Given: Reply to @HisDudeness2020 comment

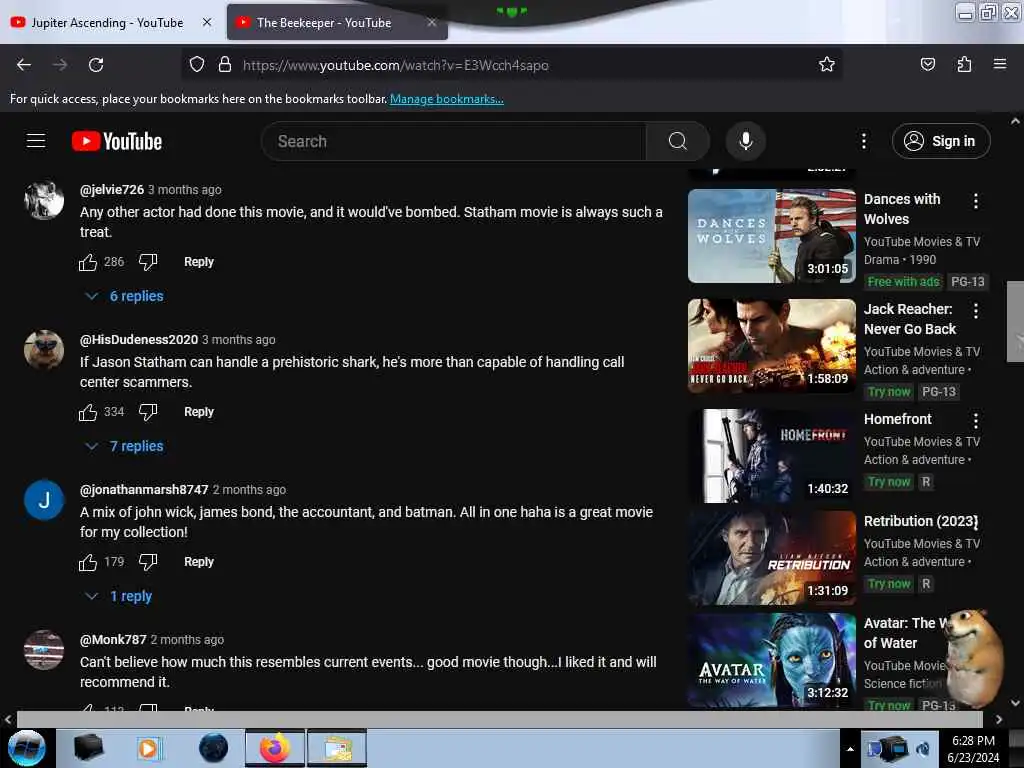Looking at the screenshot, I should click(199, 412).
